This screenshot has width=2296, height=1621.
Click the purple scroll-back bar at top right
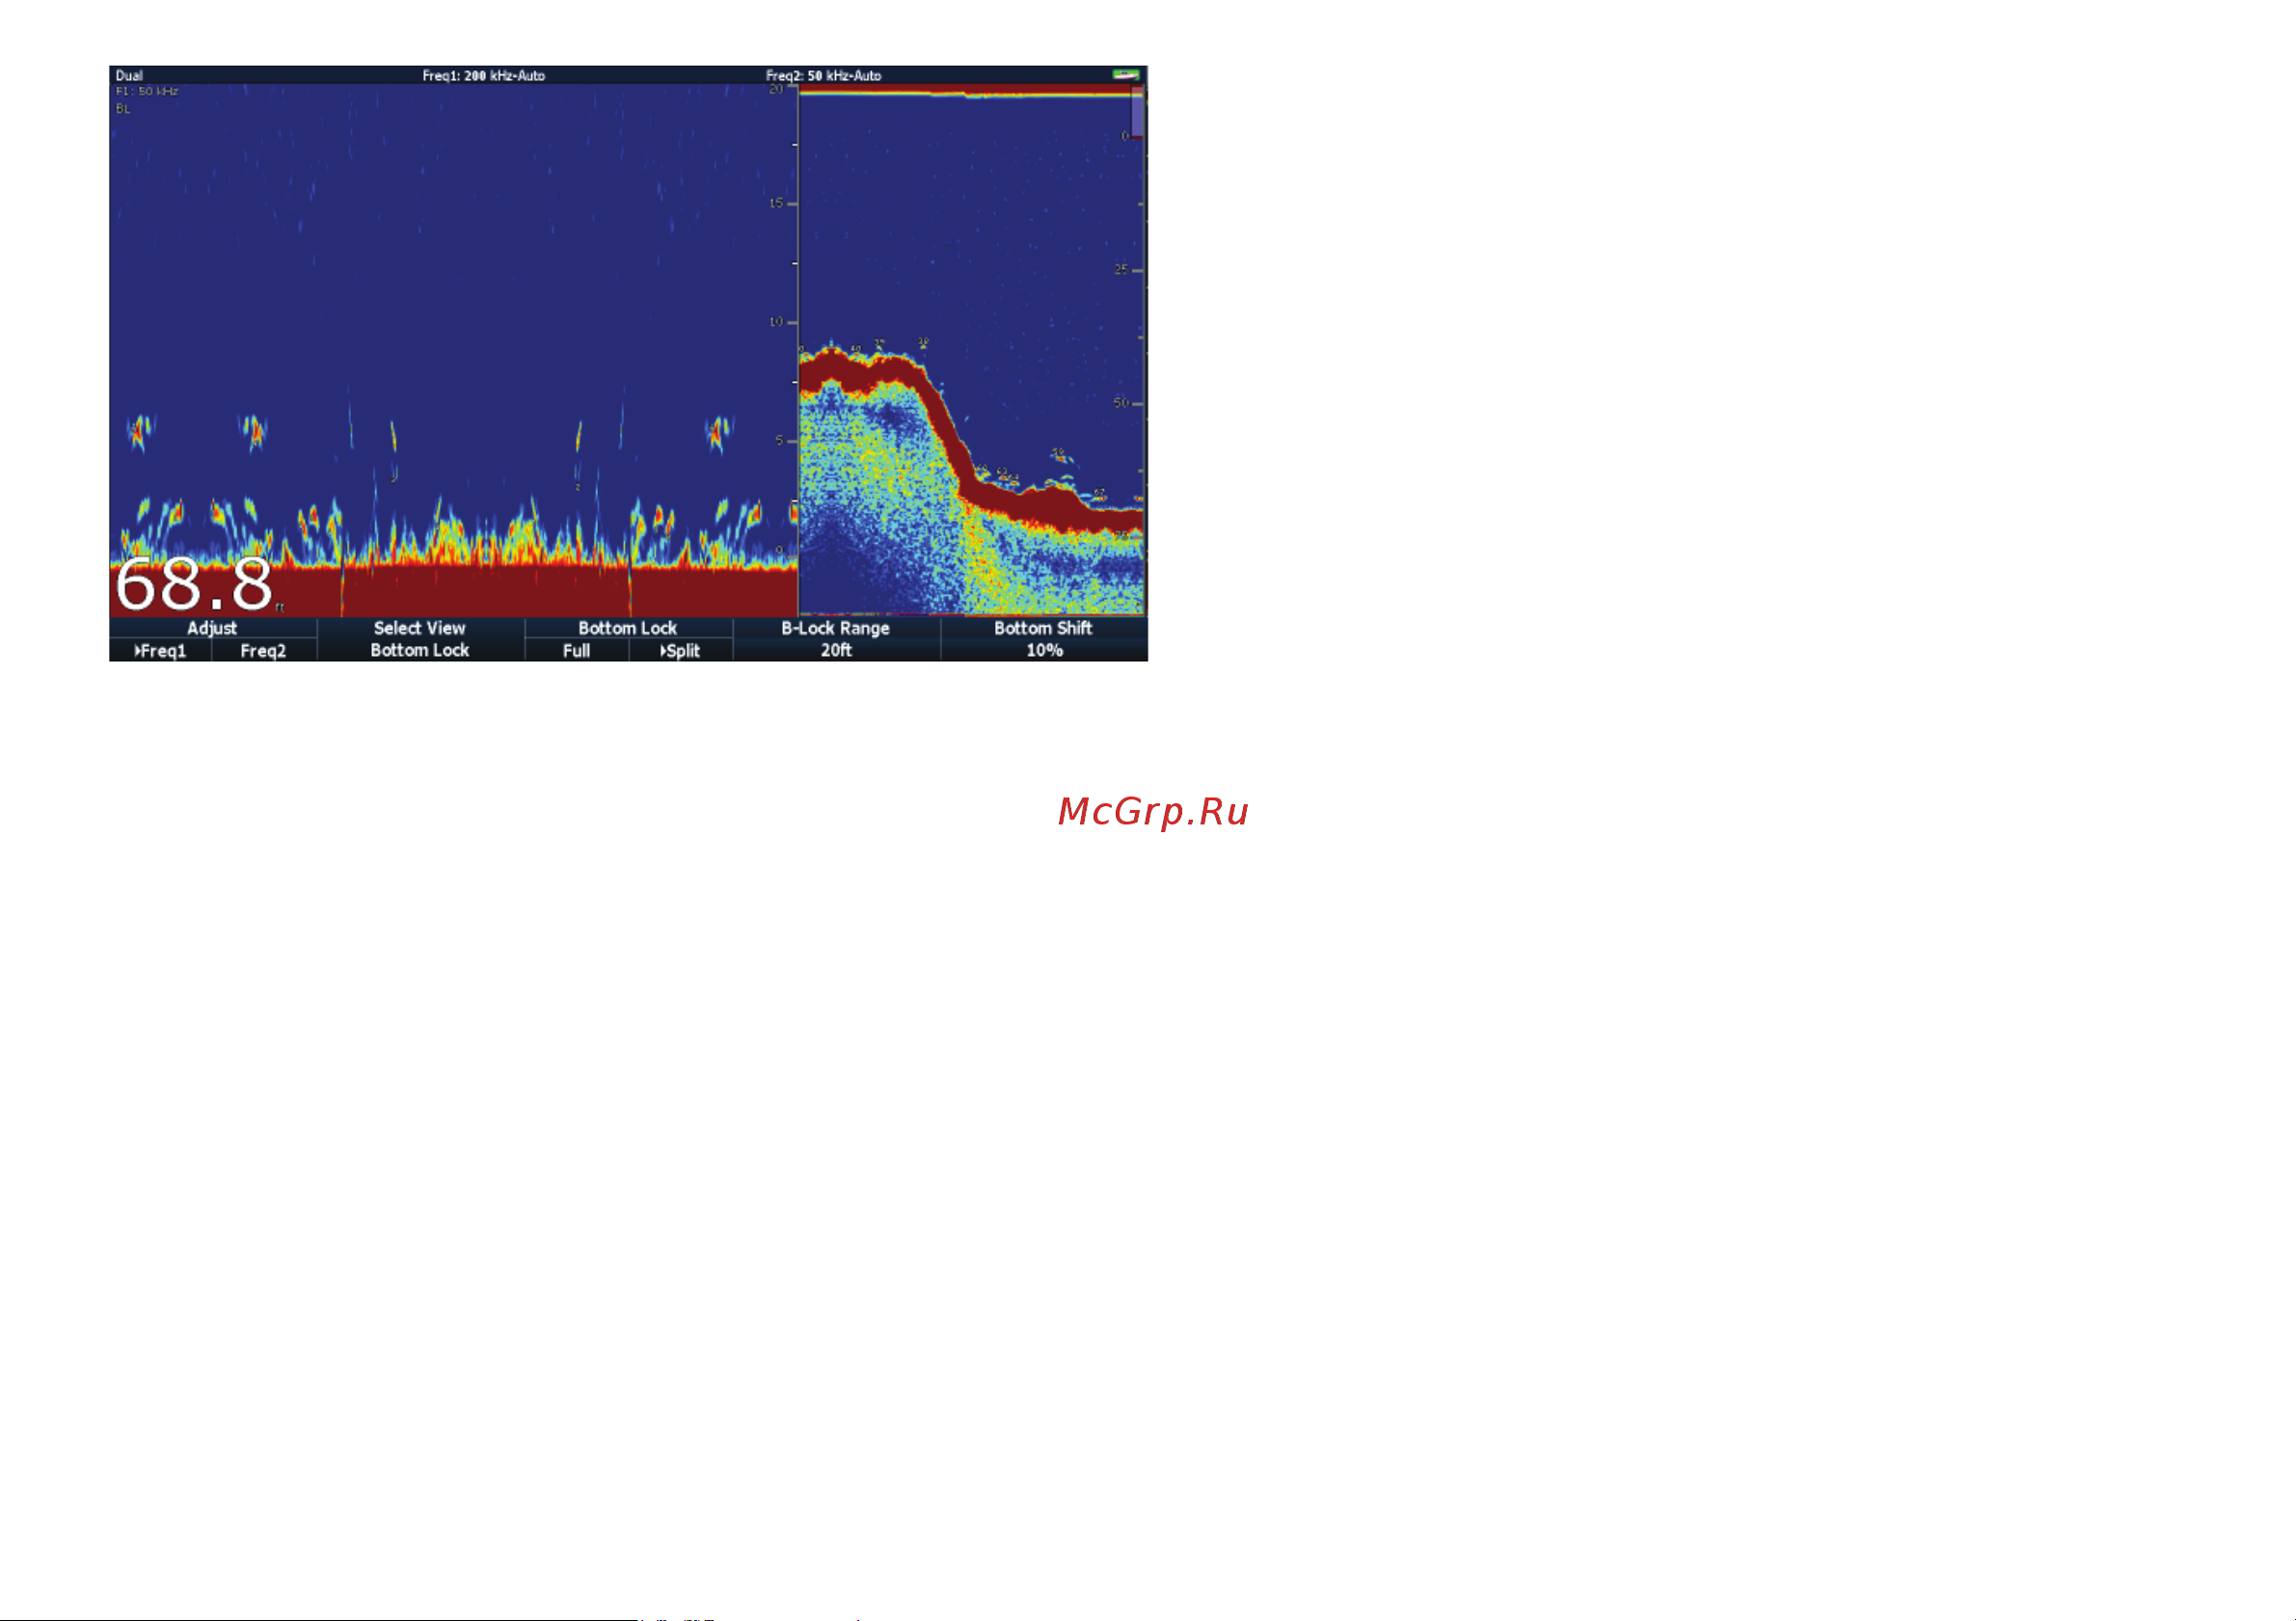pyautogui.click(x=1138, y=113)
